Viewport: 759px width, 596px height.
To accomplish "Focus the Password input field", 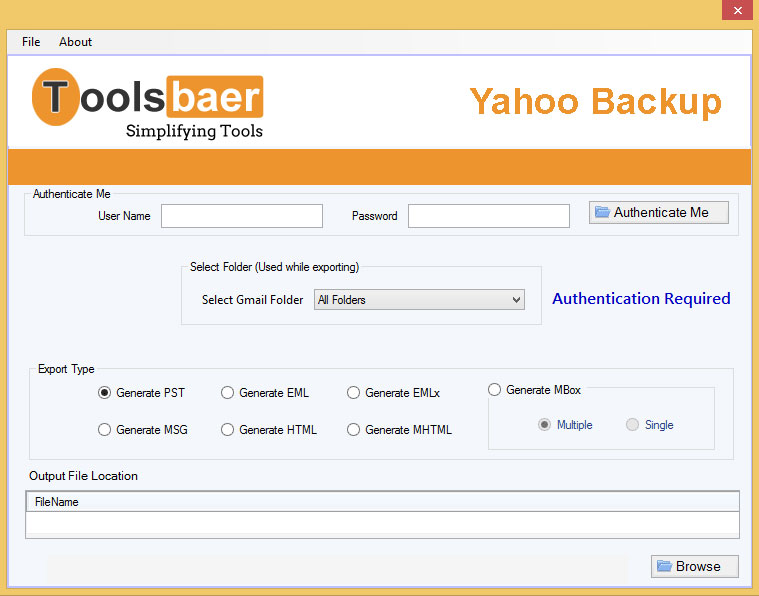I will coord(489,216).
